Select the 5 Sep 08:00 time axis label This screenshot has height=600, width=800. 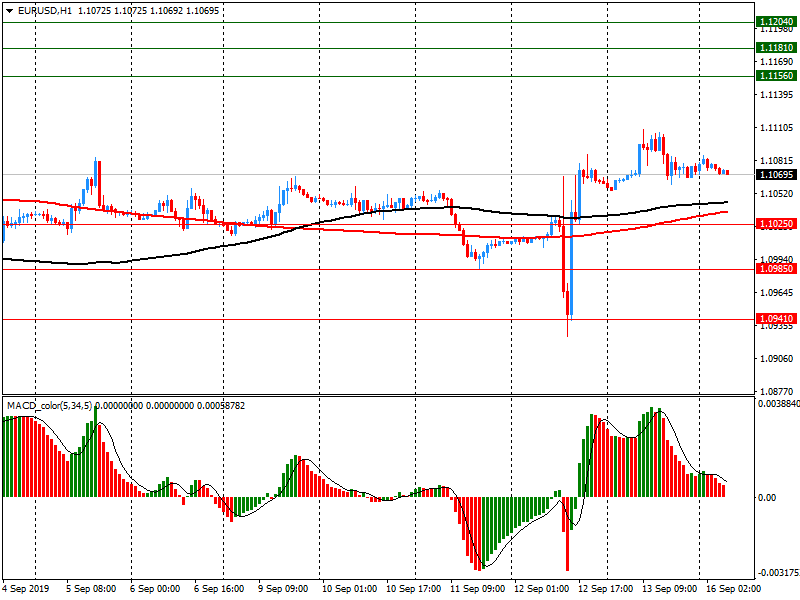[x=91, y=589]
